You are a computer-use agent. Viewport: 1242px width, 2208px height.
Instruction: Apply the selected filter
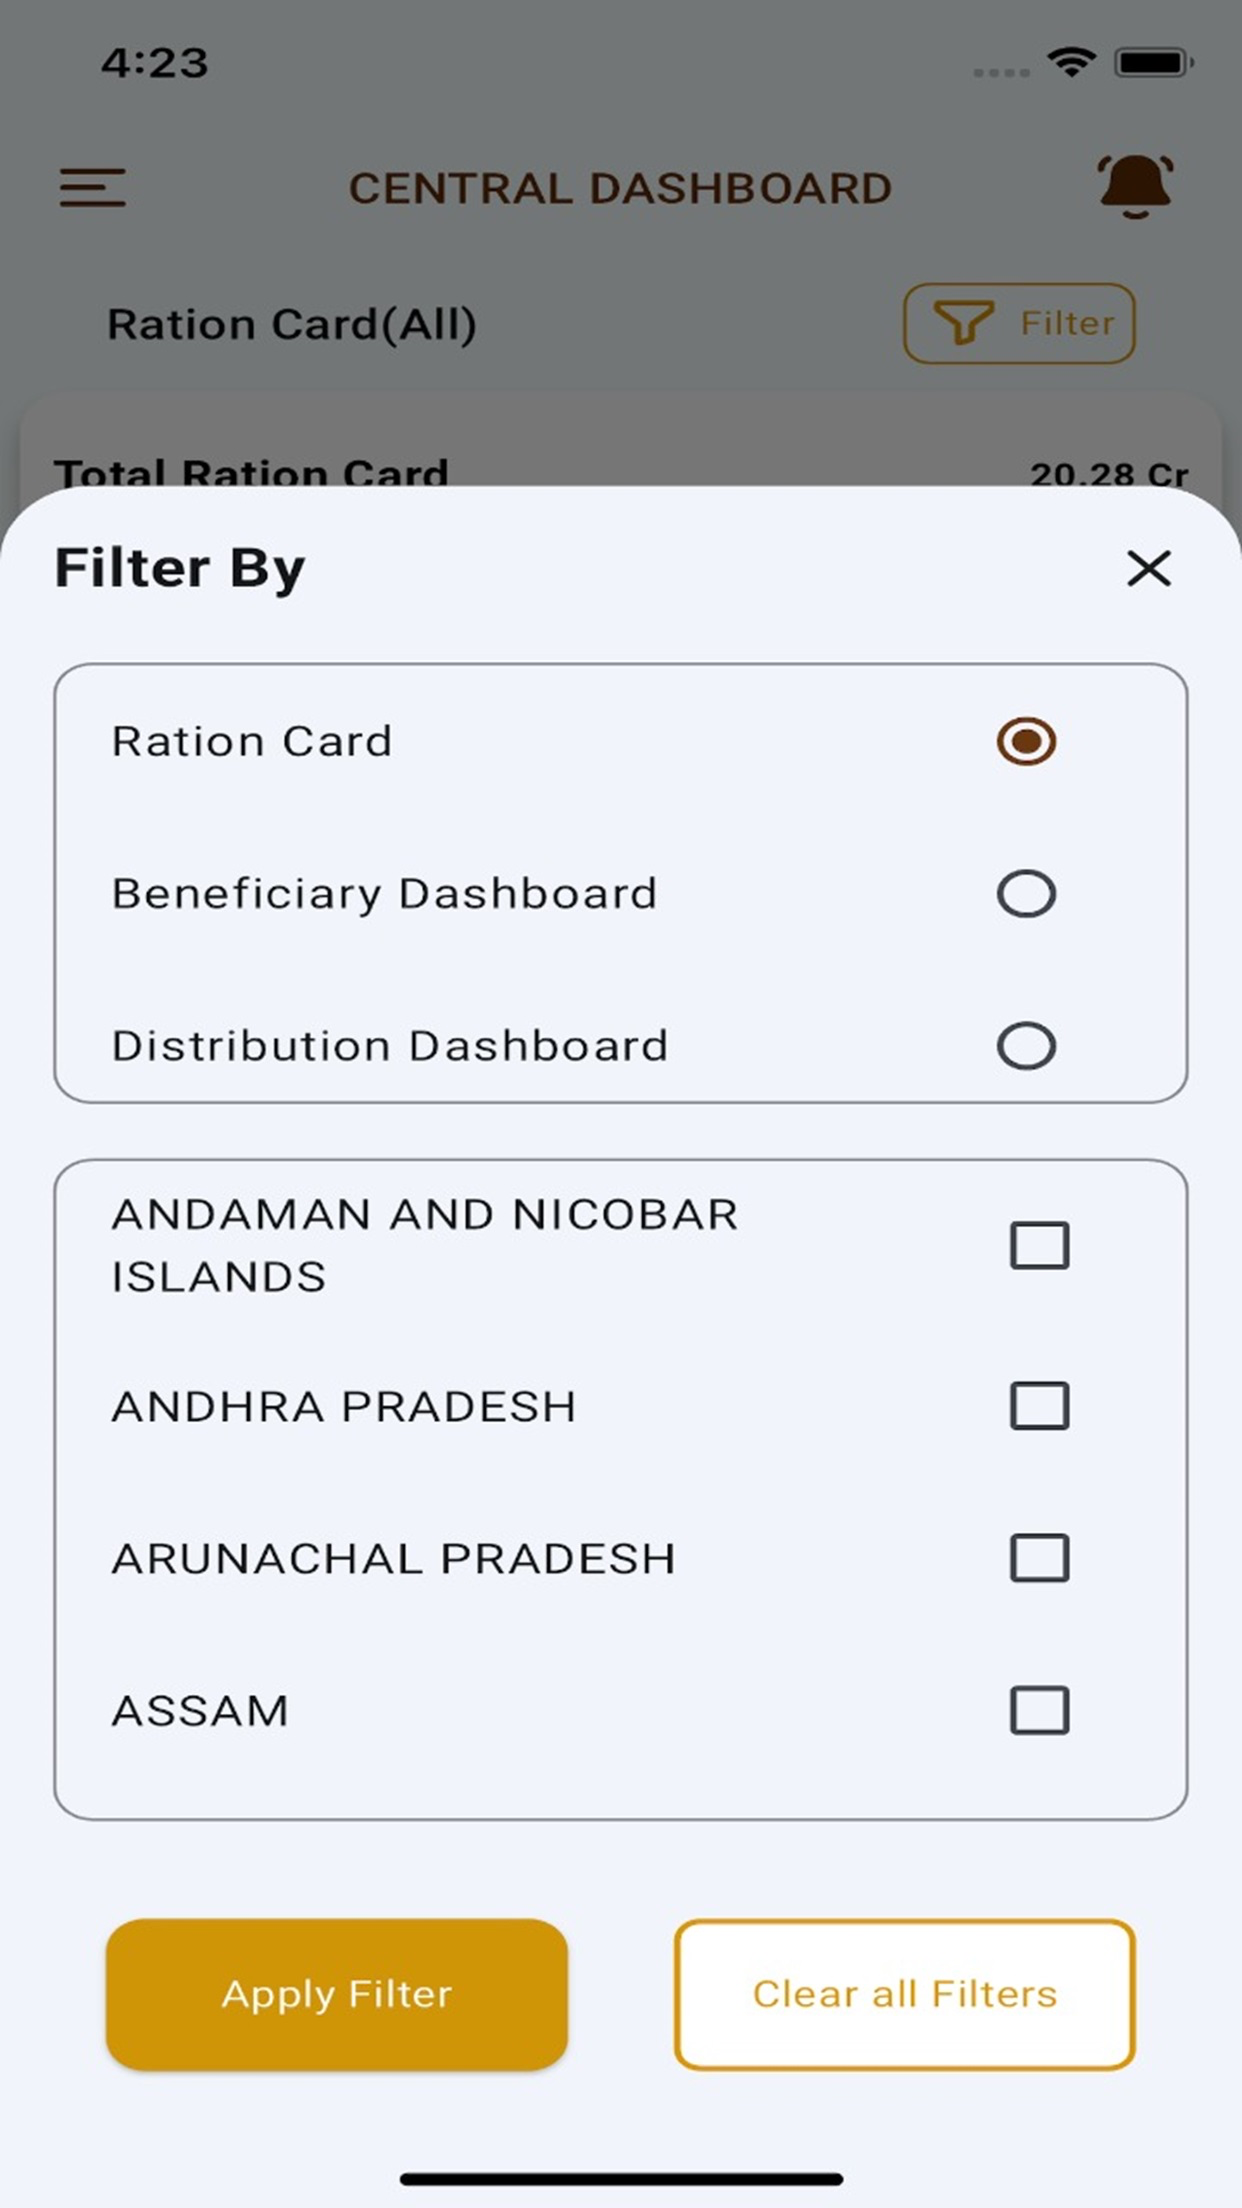(x=337, y=1994)
